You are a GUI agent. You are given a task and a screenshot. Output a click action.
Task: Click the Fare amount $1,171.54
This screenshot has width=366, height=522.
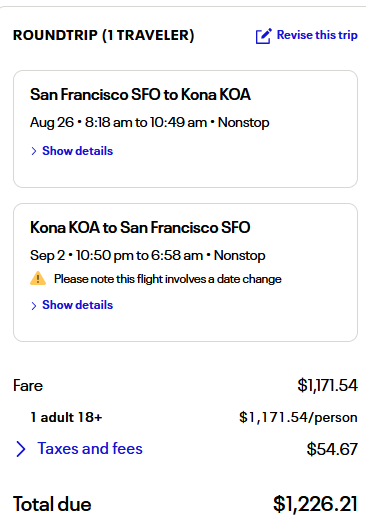(x=327, y=385)
